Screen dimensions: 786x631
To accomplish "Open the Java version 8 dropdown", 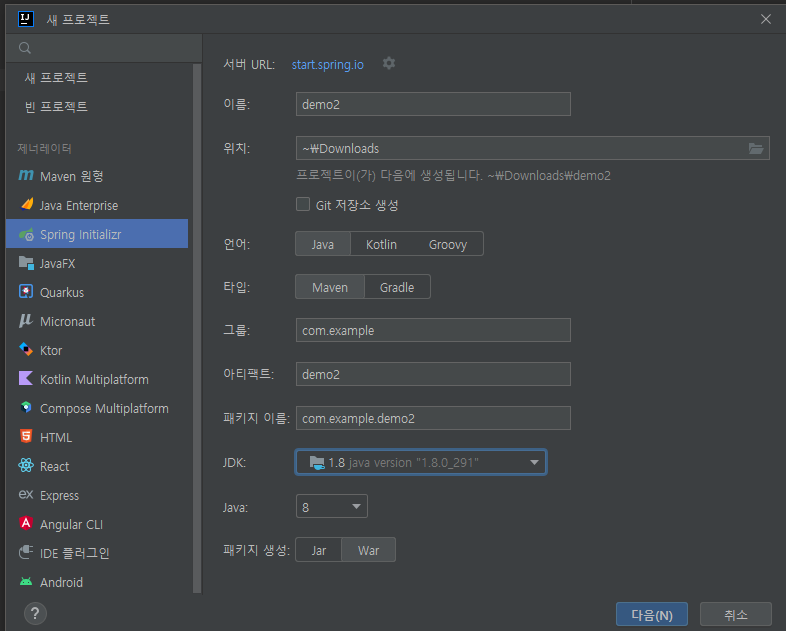I will pyautogui.click(x=332, y=506).
